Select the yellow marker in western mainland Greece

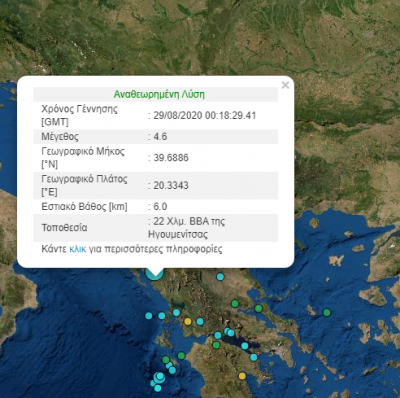(x=188, y=322)
